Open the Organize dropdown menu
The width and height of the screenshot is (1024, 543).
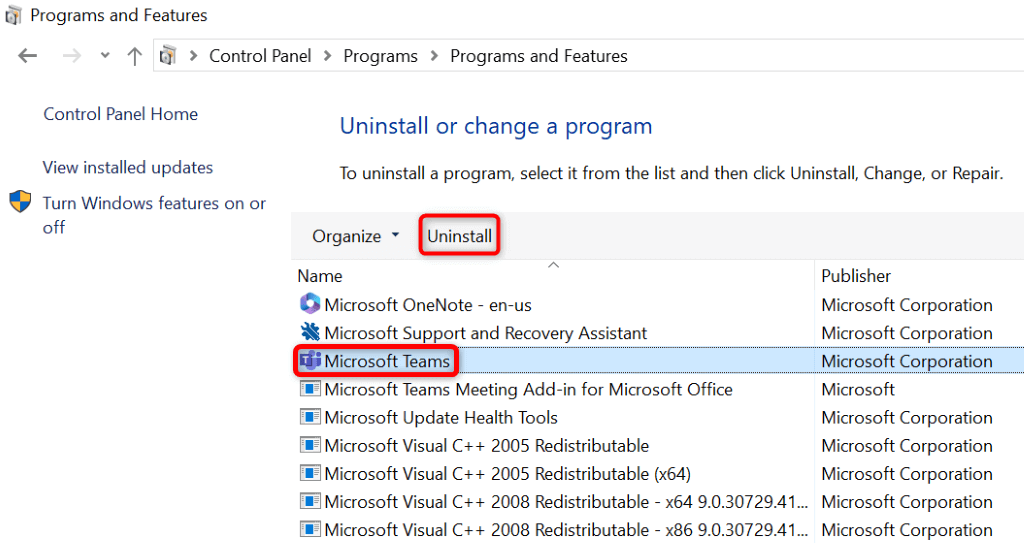tap(355, 236)
